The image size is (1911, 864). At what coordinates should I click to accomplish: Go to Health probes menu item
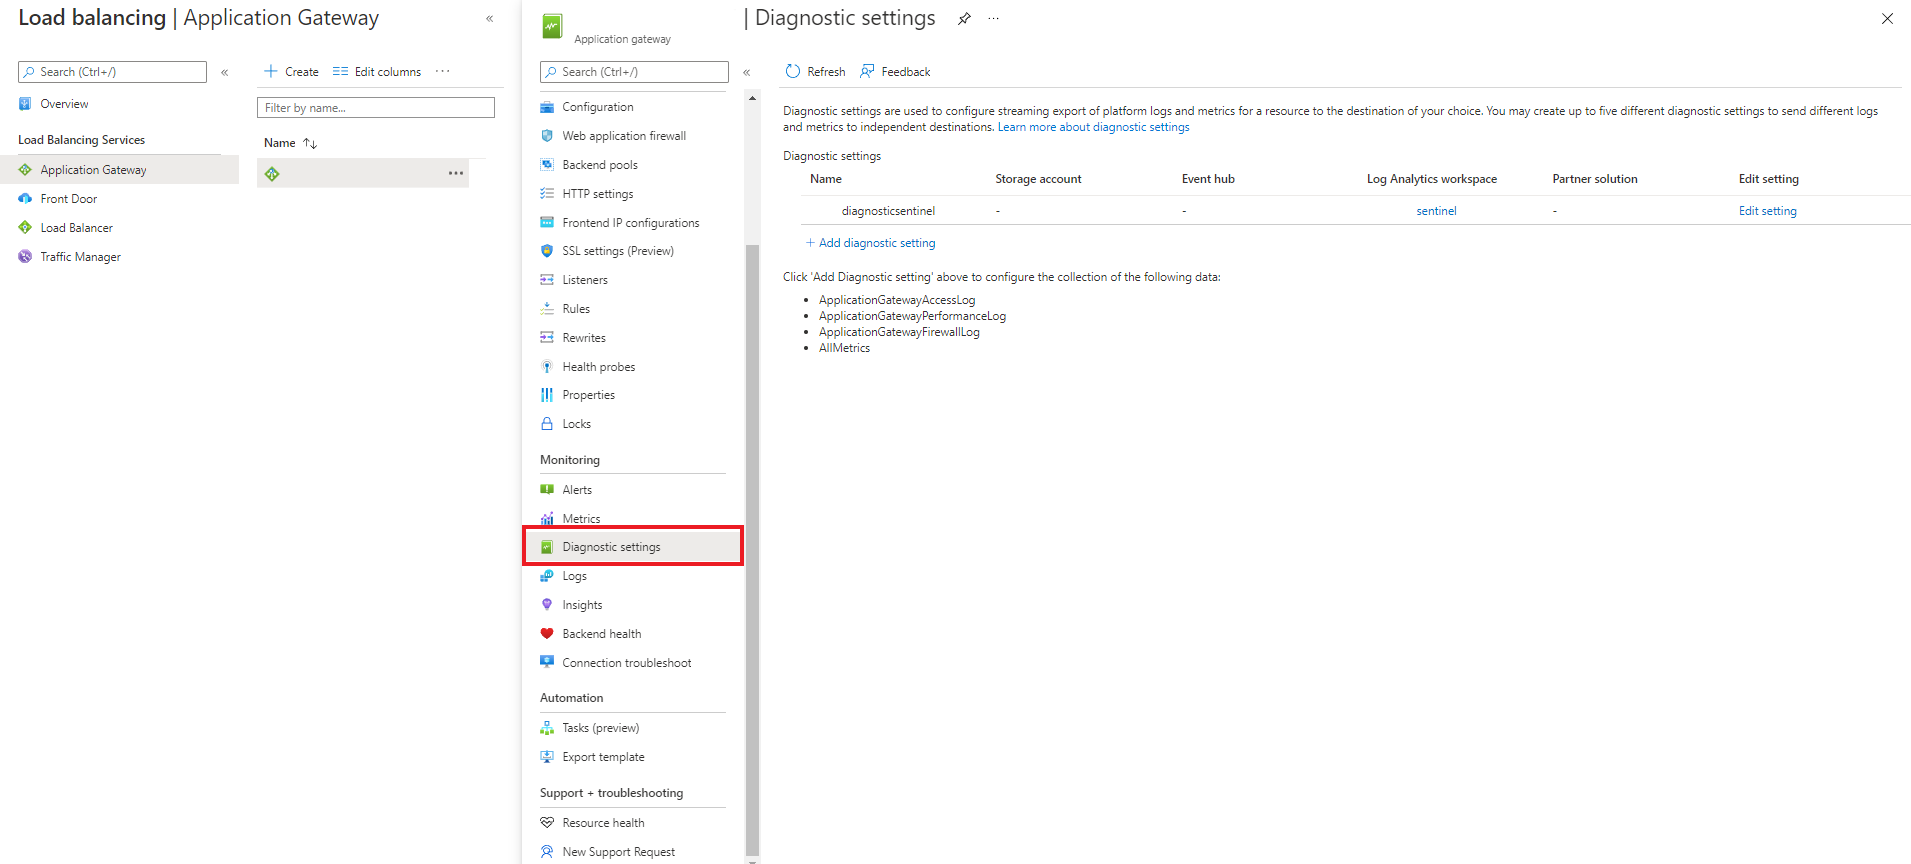click(598, 367)
